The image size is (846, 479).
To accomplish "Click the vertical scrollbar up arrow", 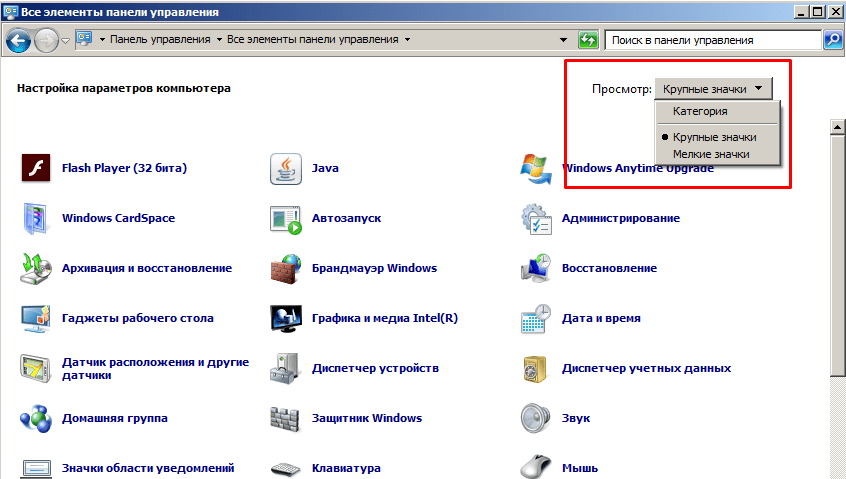I will (837, 127).
